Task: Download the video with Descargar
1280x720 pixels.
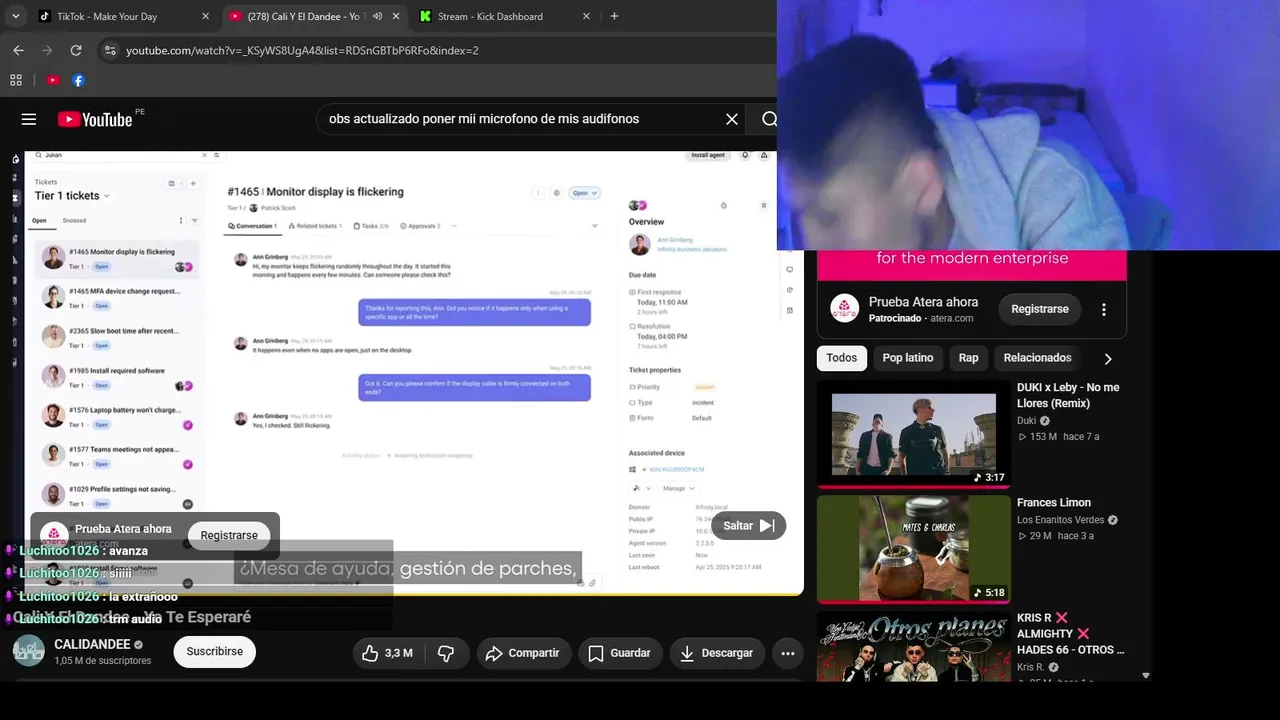Action: 717,653
